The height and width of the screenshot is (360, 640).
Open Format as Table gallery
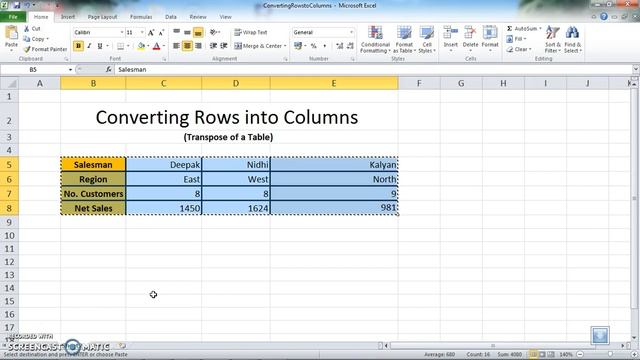(404, 39)
